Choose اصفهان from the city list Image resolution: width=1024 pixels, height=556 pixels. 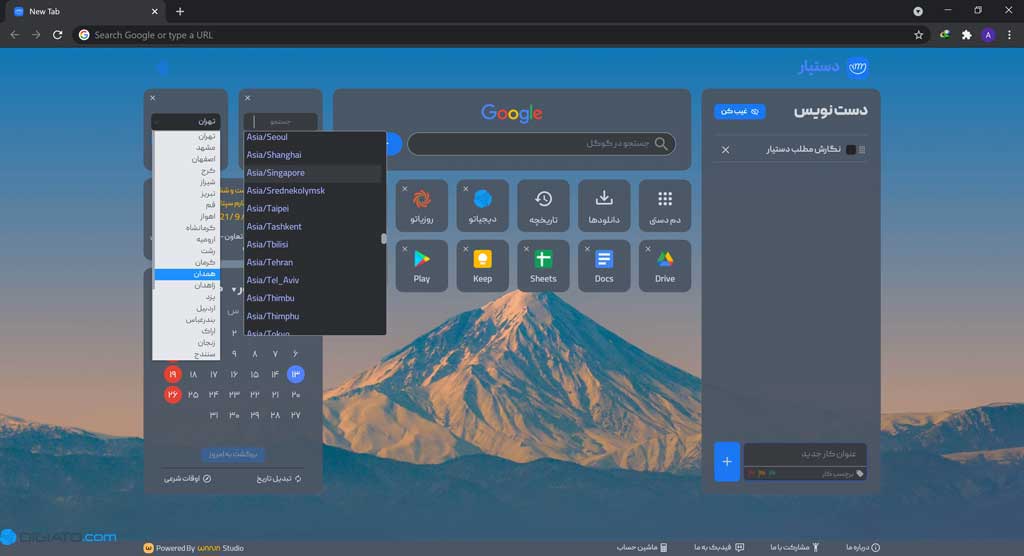(x=187, y=159)
